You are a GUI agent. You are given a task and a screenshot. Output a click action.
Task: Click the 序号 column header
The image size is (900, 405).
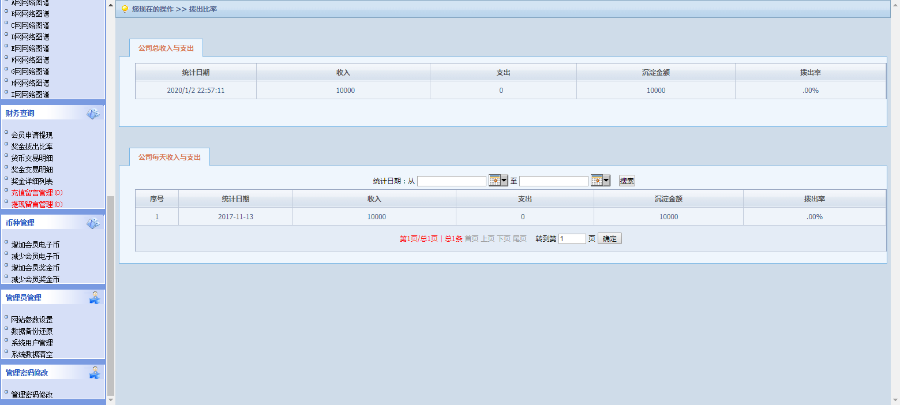tap(157, 199)
